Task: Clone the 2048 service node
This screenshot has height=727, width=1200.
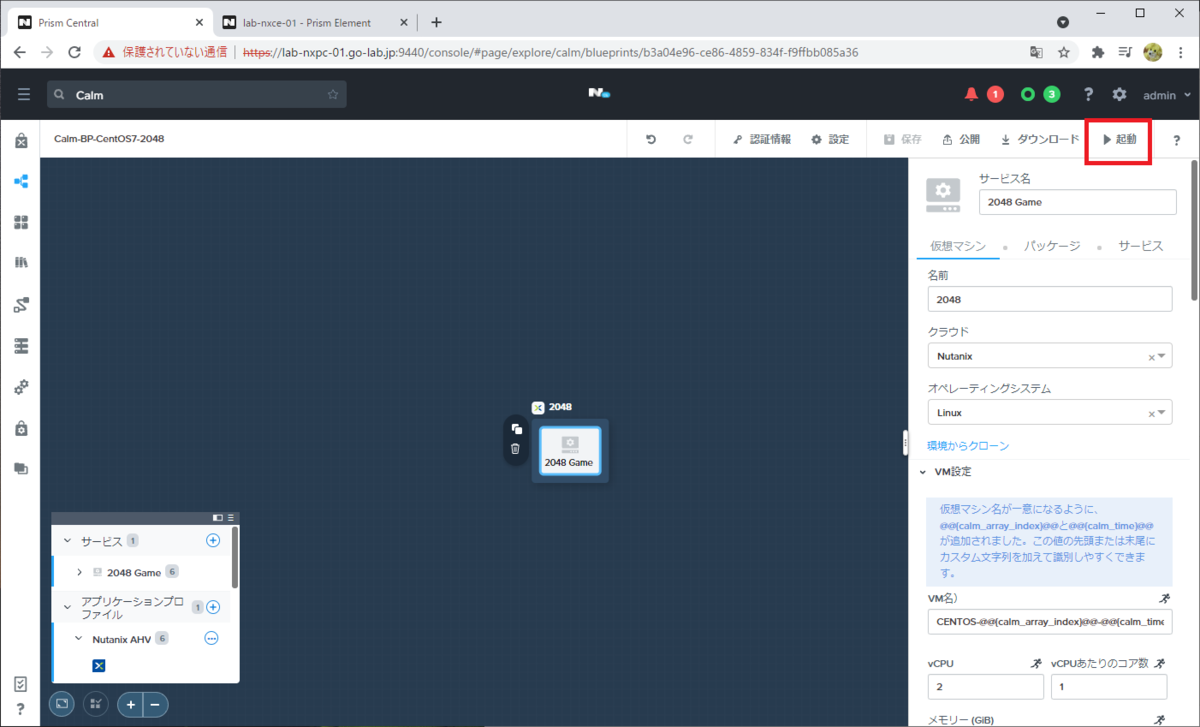Action: point(516,429)
